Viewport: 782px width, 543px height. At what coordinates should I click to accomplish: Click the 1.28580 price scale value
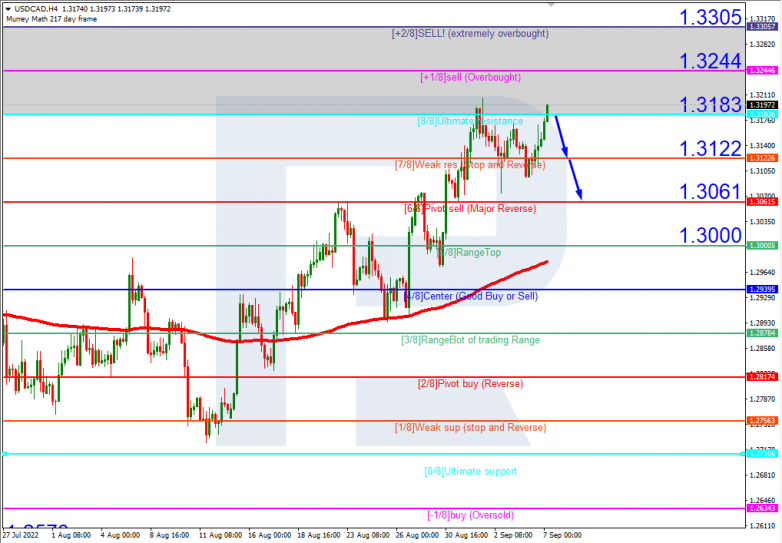pyautogui.click(x=763, y=348)
